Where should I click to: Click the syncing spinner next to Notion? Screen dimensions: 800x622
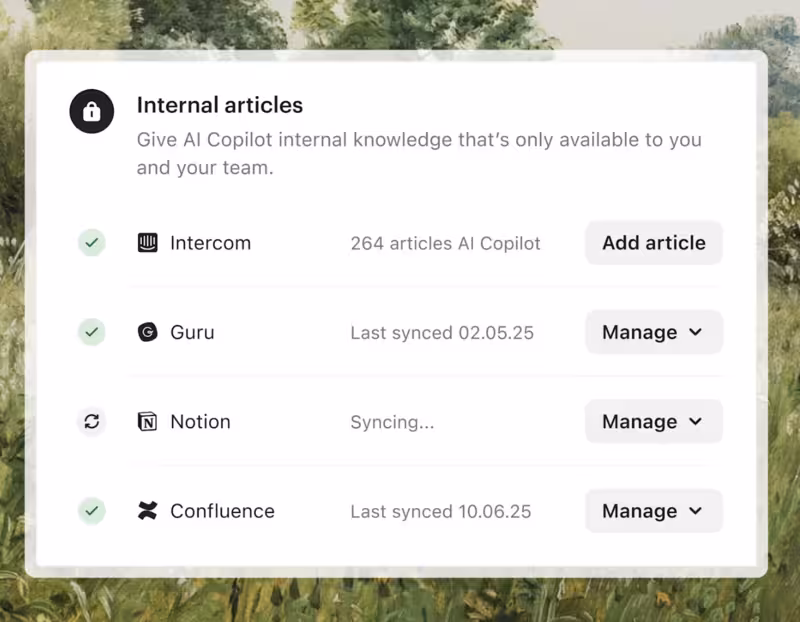91,421
